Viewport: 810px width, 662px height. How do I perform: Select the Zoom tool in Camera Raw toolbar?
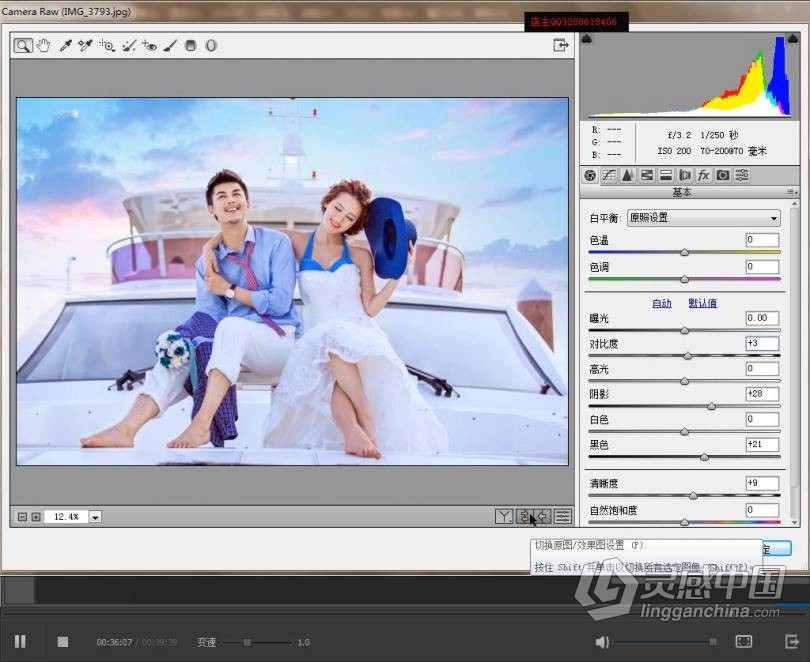tap(23, 45)
